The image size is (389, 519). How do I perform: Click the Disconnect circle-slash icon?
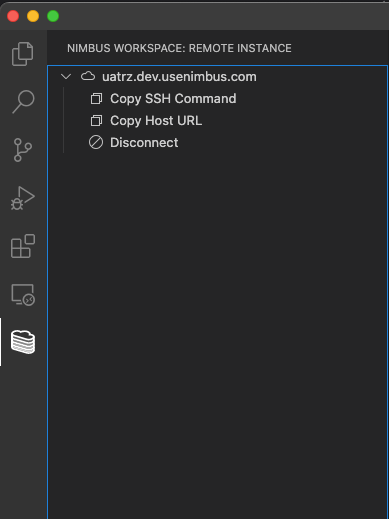(x=96, y=143)
